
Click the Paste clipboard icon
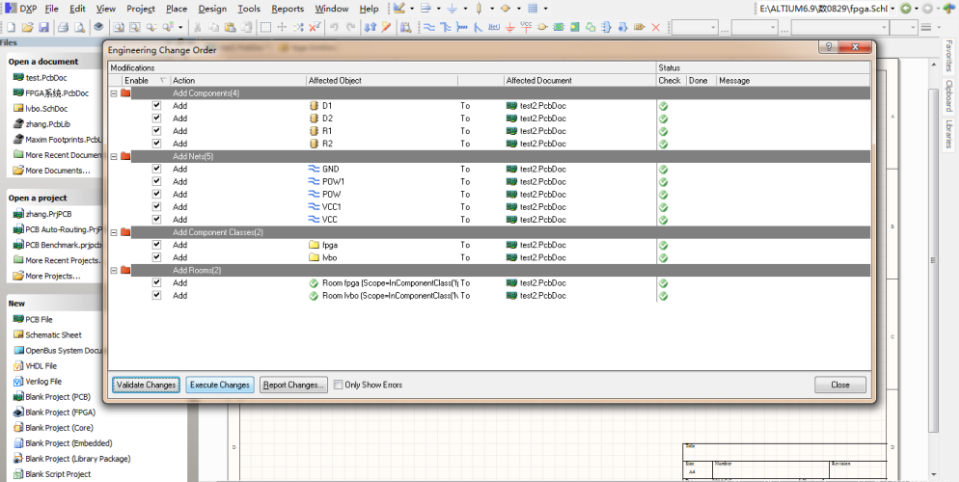coord(230,28)
